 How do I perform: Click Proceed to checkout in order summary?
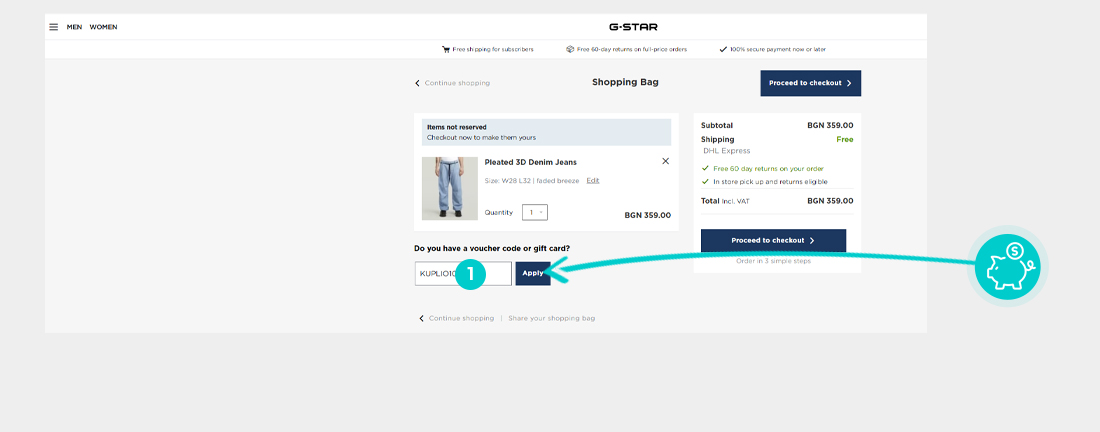773,241
